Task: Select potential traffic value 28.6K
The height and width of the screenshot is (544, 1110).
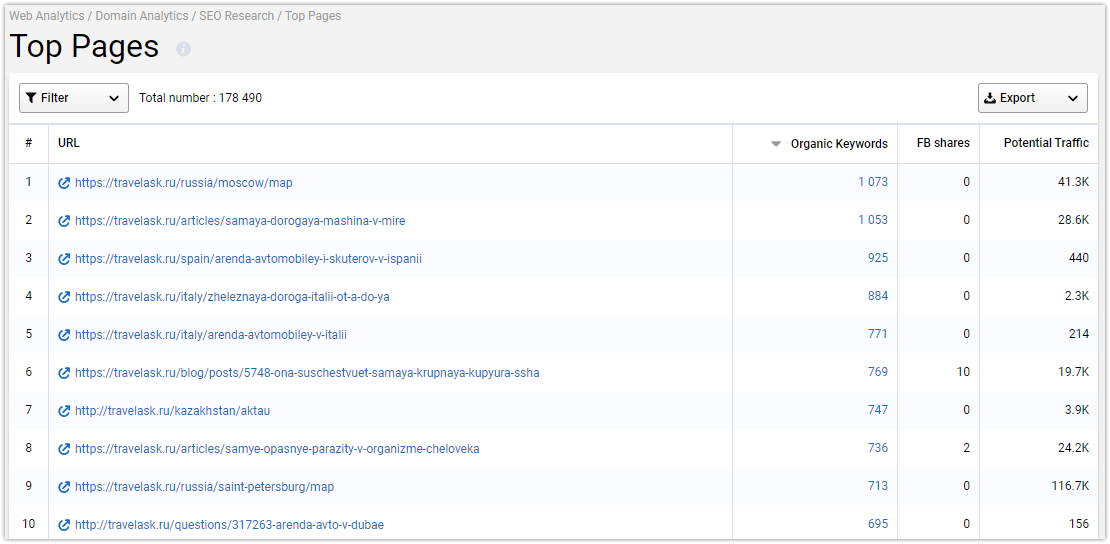Action: tap(1073, 220)
